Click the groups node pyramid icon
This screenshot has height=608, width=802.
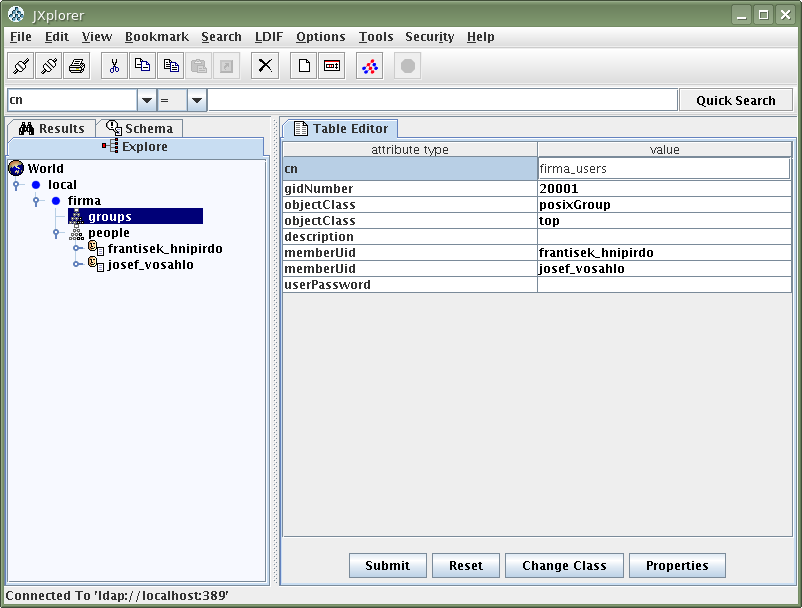(x=77, y=216)
